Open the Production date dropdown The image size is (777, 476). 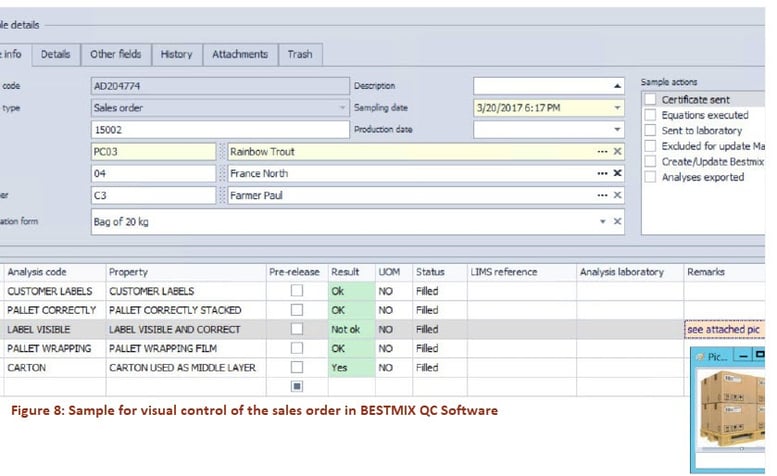click(617, 130)
